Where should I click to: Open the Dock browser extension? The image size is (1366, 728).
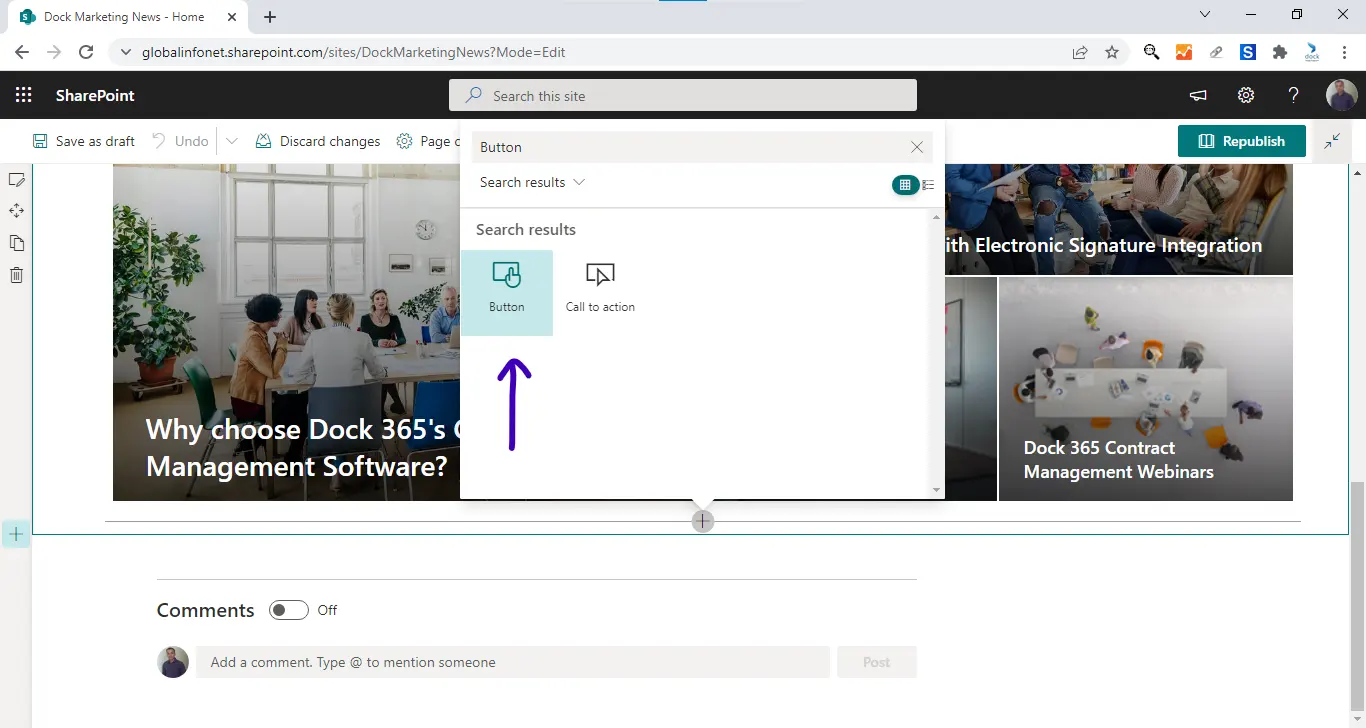tap(1312, 52)
